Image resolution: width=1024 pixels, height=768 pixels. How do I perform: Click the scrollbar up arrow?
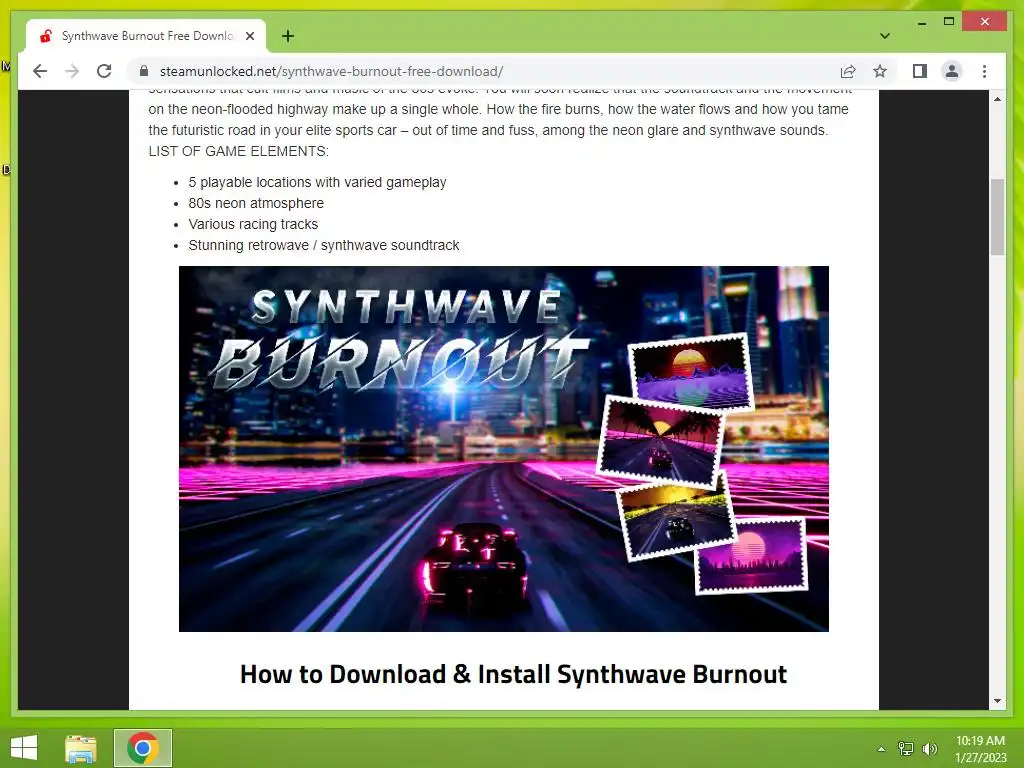(997, 99)
